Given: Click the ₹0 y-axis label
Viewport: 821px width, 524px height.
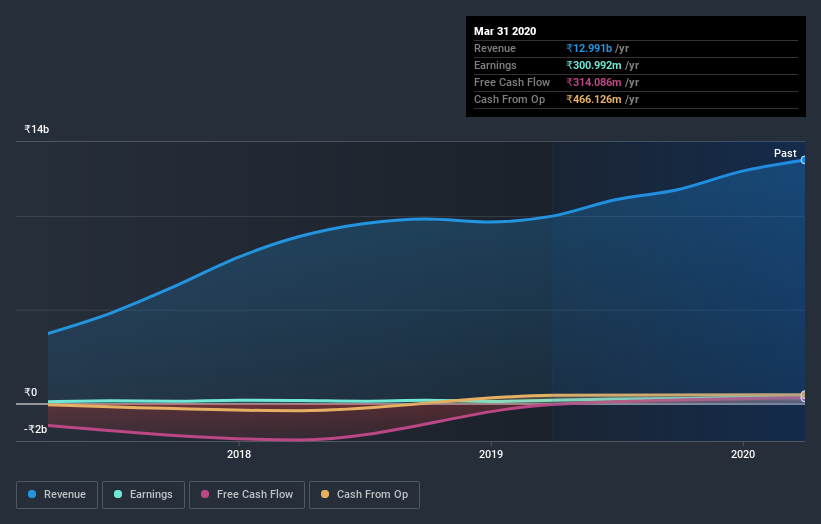Looking at the screenshot, I should click(x=30, y=392).
